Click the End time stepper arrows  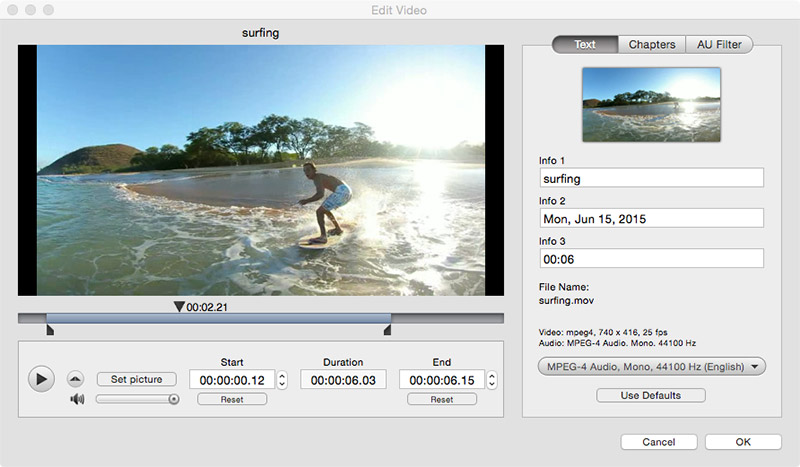pyautogui.click(x=492, y=380)
